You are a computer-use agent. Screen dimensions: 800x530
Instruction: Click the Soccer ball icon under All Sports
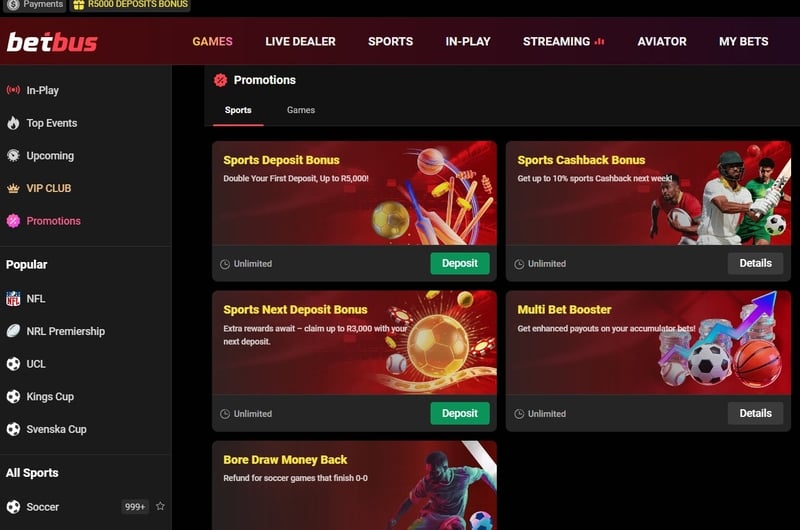[x=13, y=507]
